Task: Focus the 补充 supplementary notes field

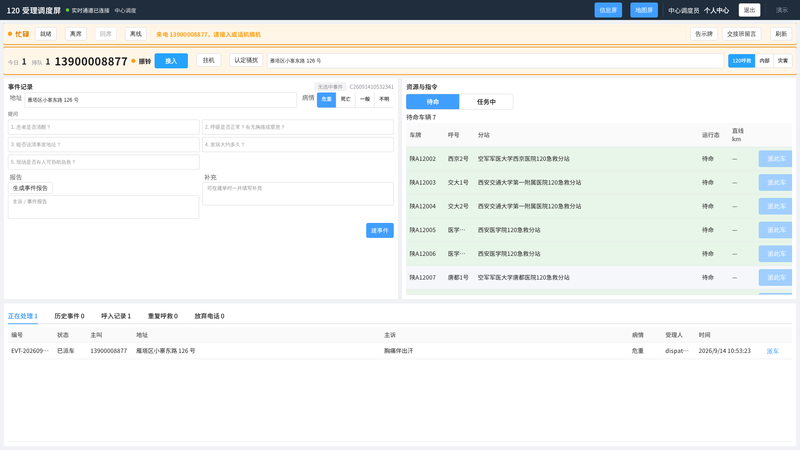Action: point(298,194)
